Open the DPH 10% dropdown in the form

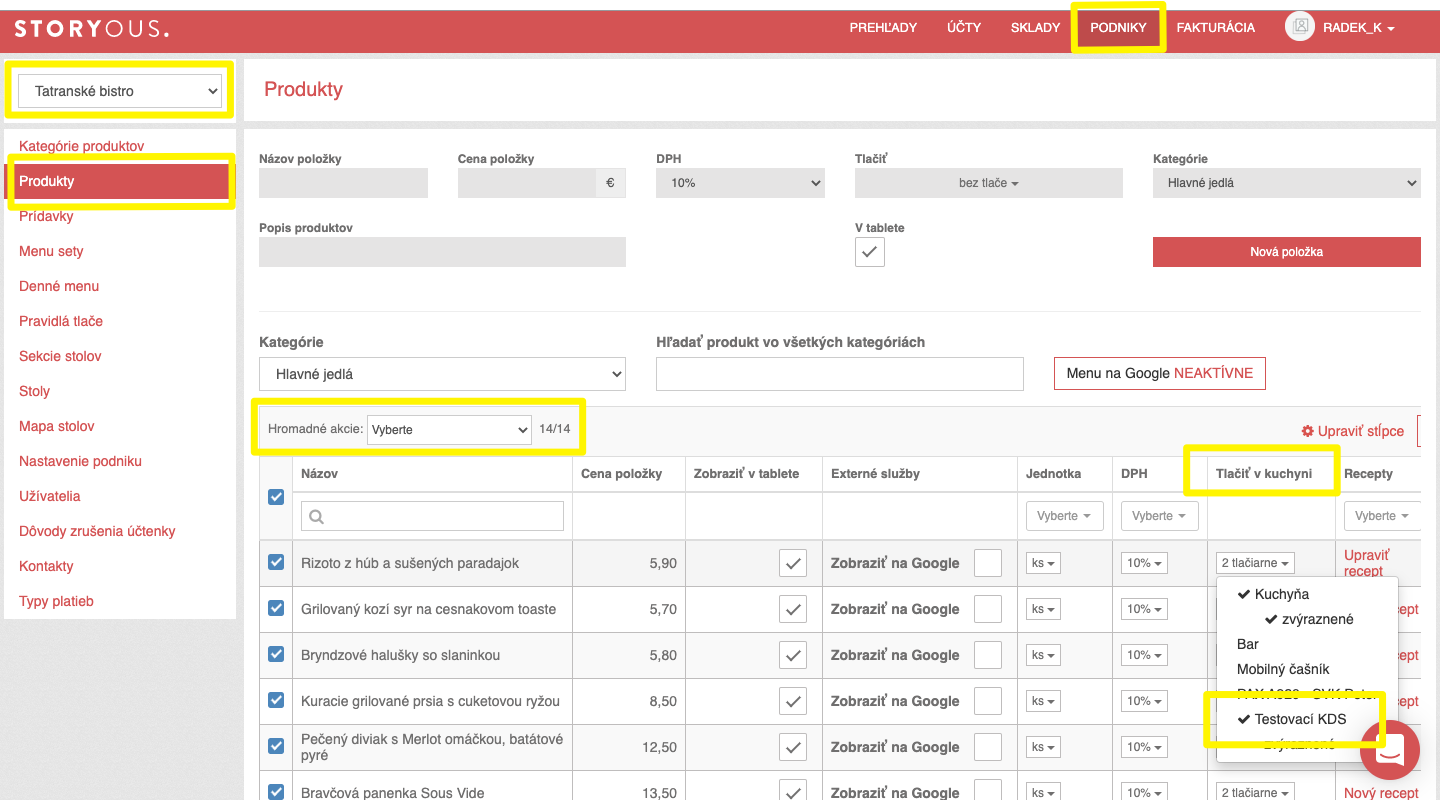coord(741,183)
